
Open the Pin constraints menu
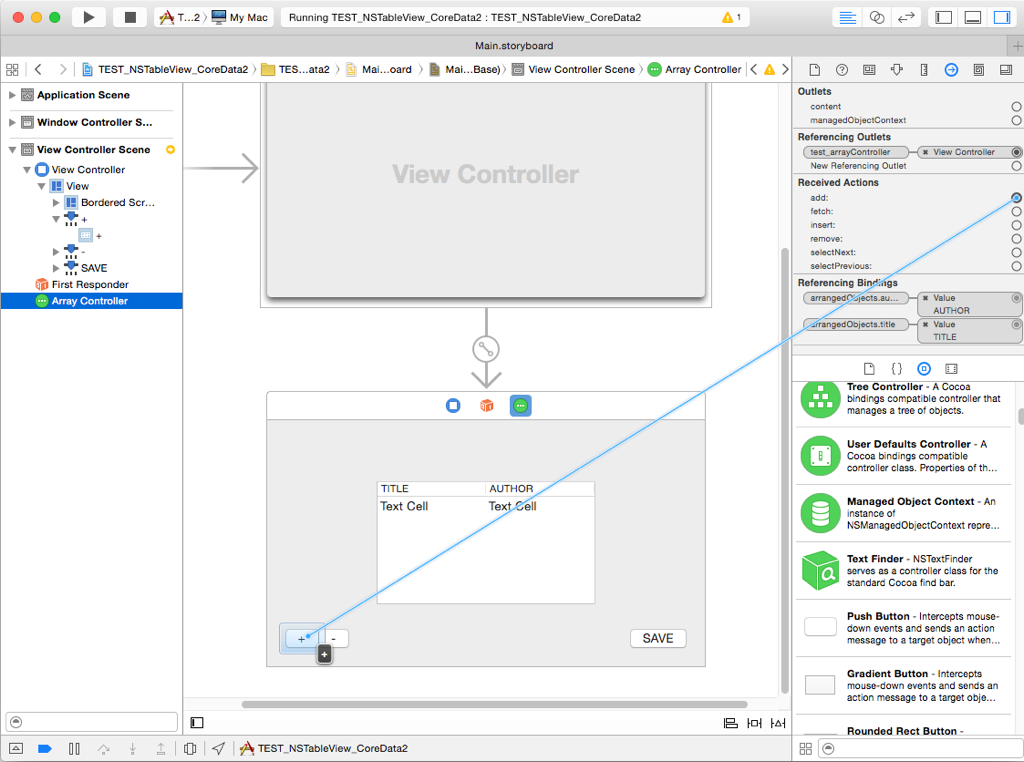(x=754, y=723)
